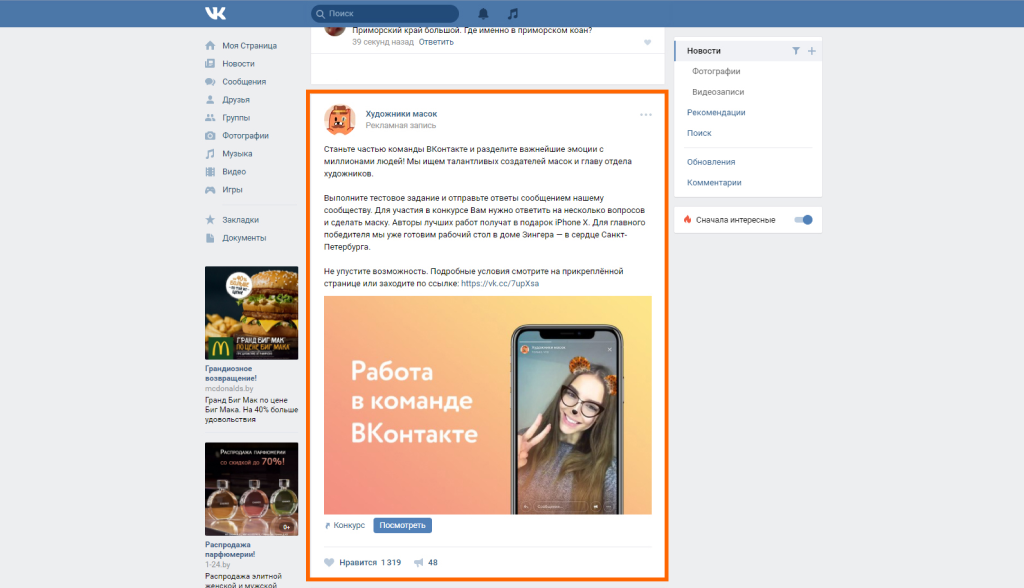Open Рекомендации in right panel
The width and height of the screenshot is (1024, 588).
pyautogui.click(x=716, y=112)
